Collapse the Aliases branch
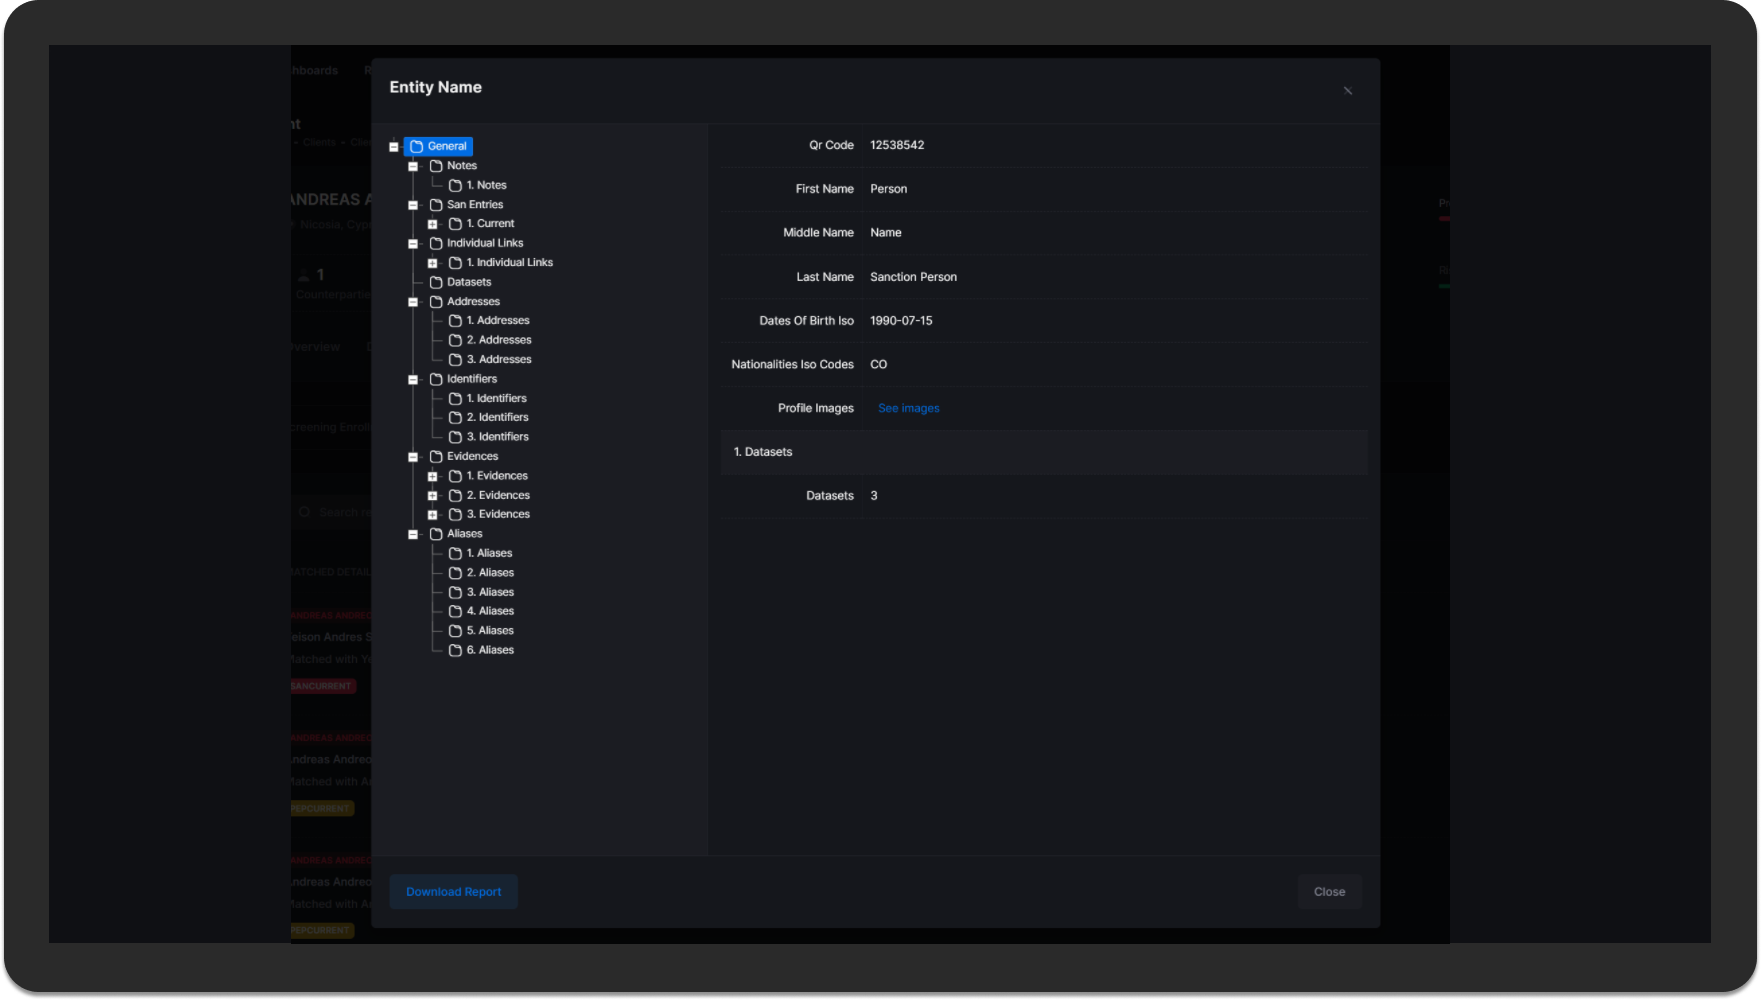1761x1000 pixels. [x=413, y=534]
